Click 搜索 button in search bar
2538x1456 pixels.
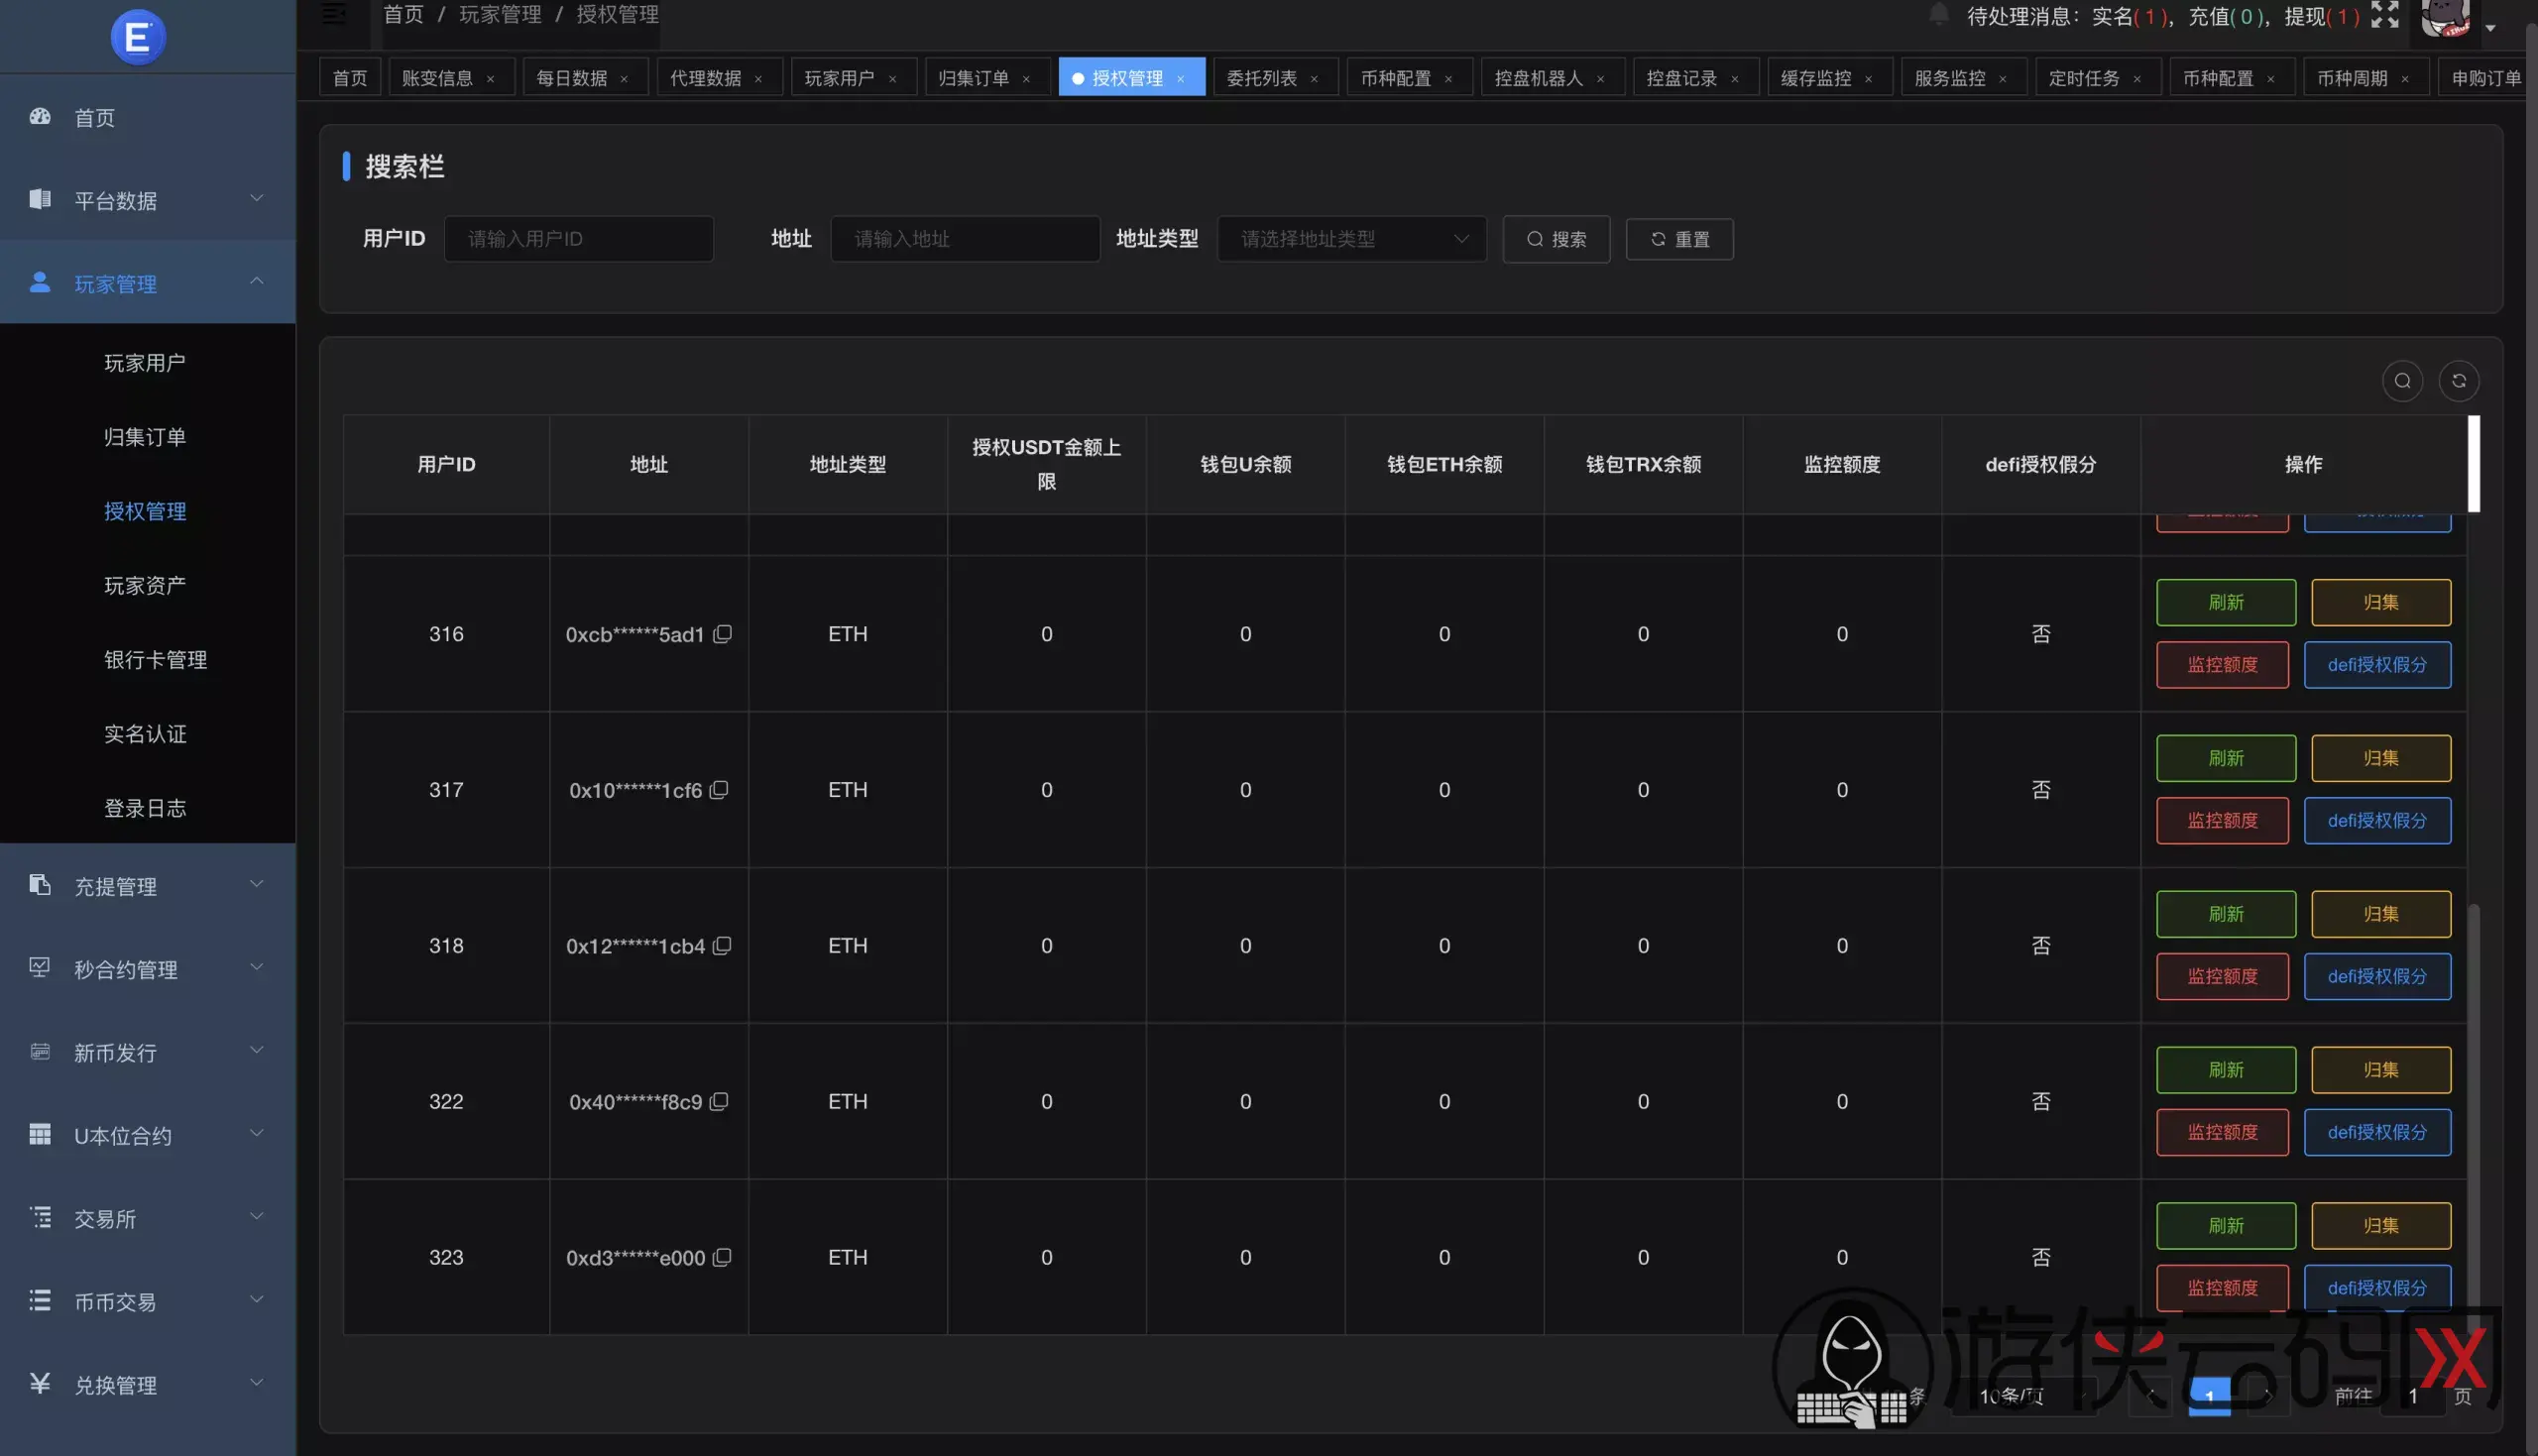click(1556, 239)
